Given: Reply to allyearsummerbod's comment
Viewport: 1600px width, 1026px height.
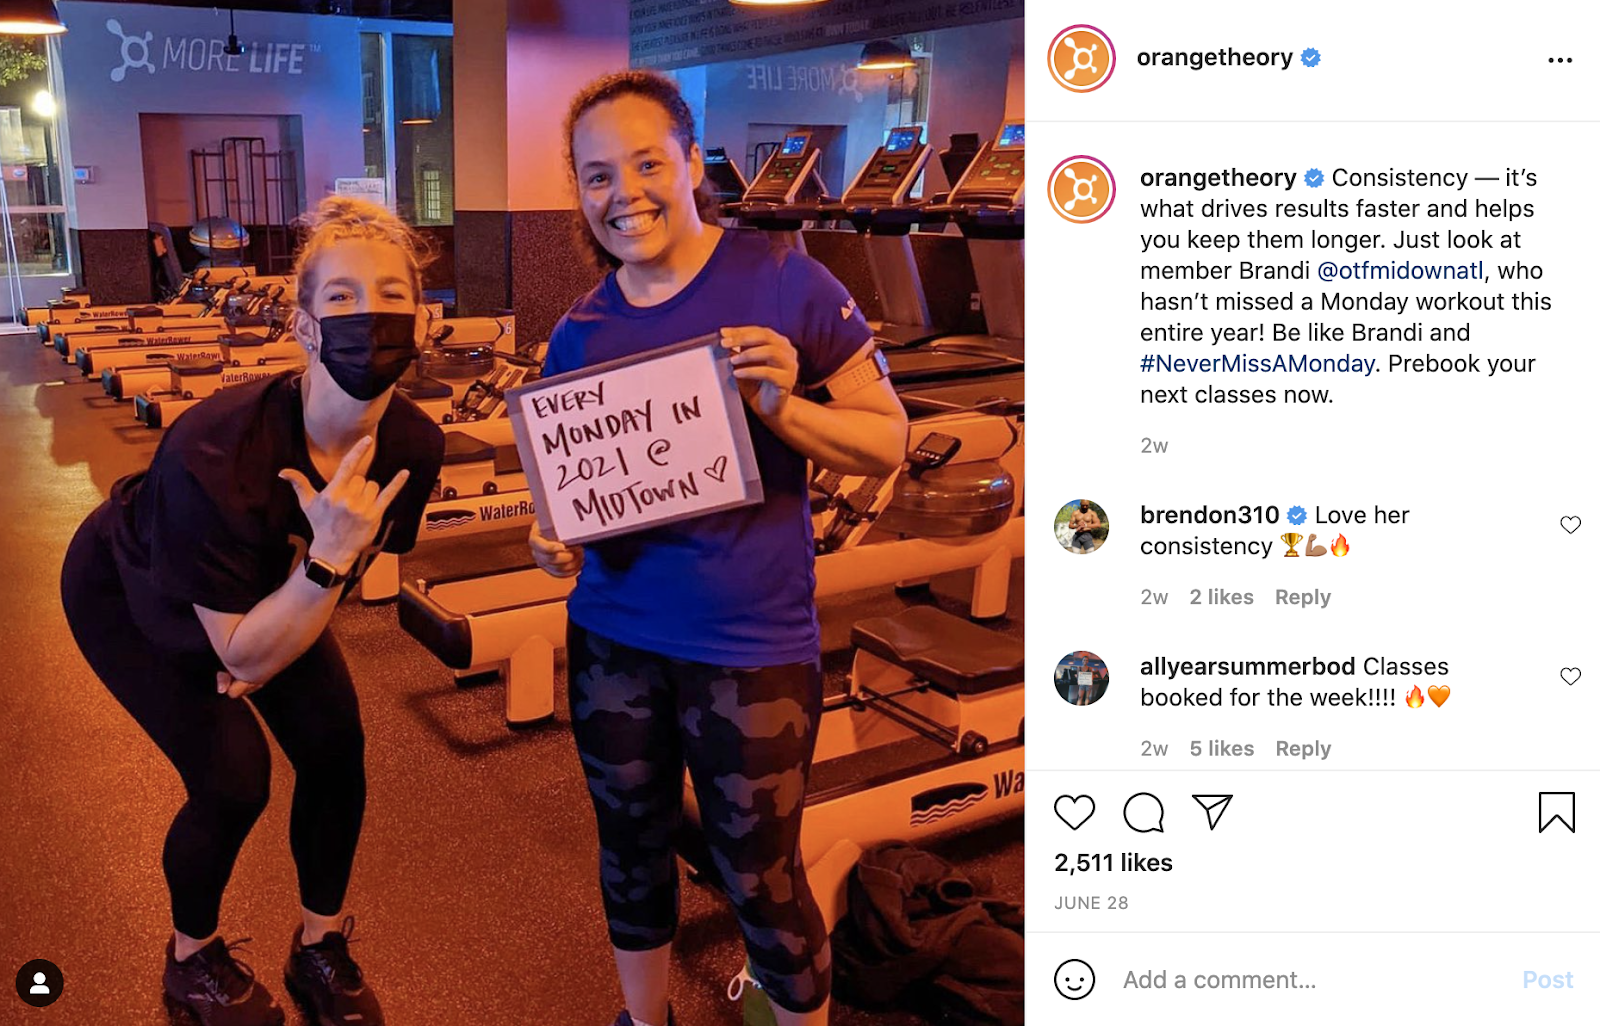Looking at the screenshot, I should click(x=1302, y=748).
